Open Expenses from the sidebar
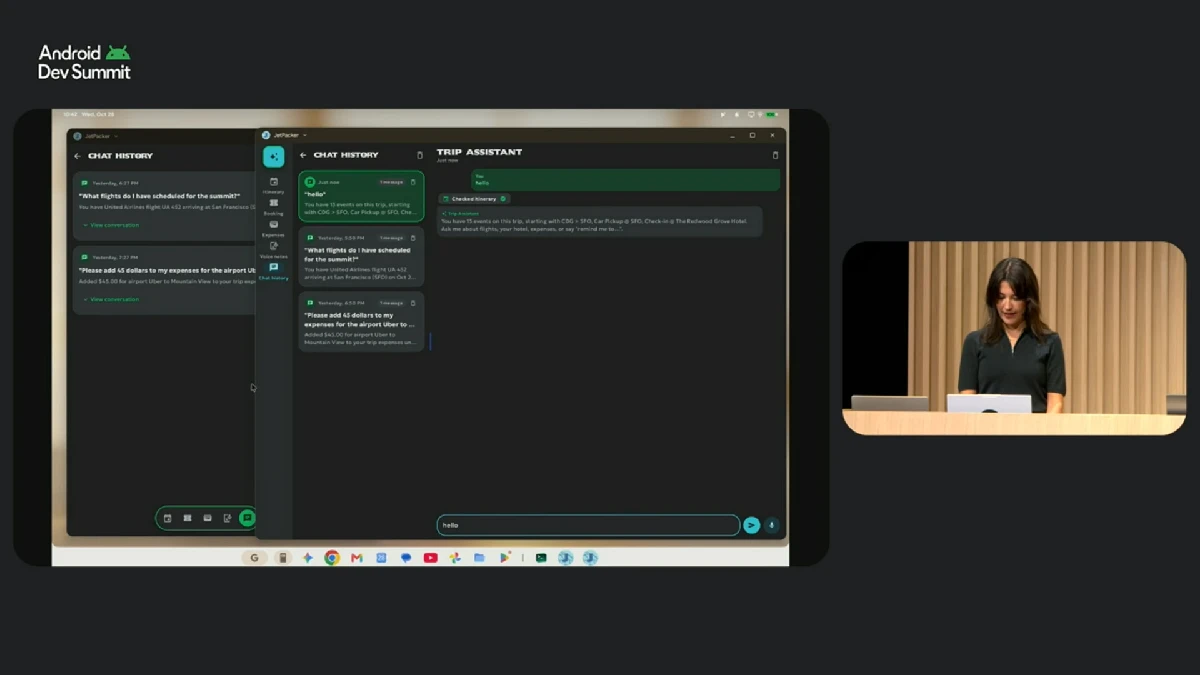This screenshot has height=675, width=1200. click(273, 228)
